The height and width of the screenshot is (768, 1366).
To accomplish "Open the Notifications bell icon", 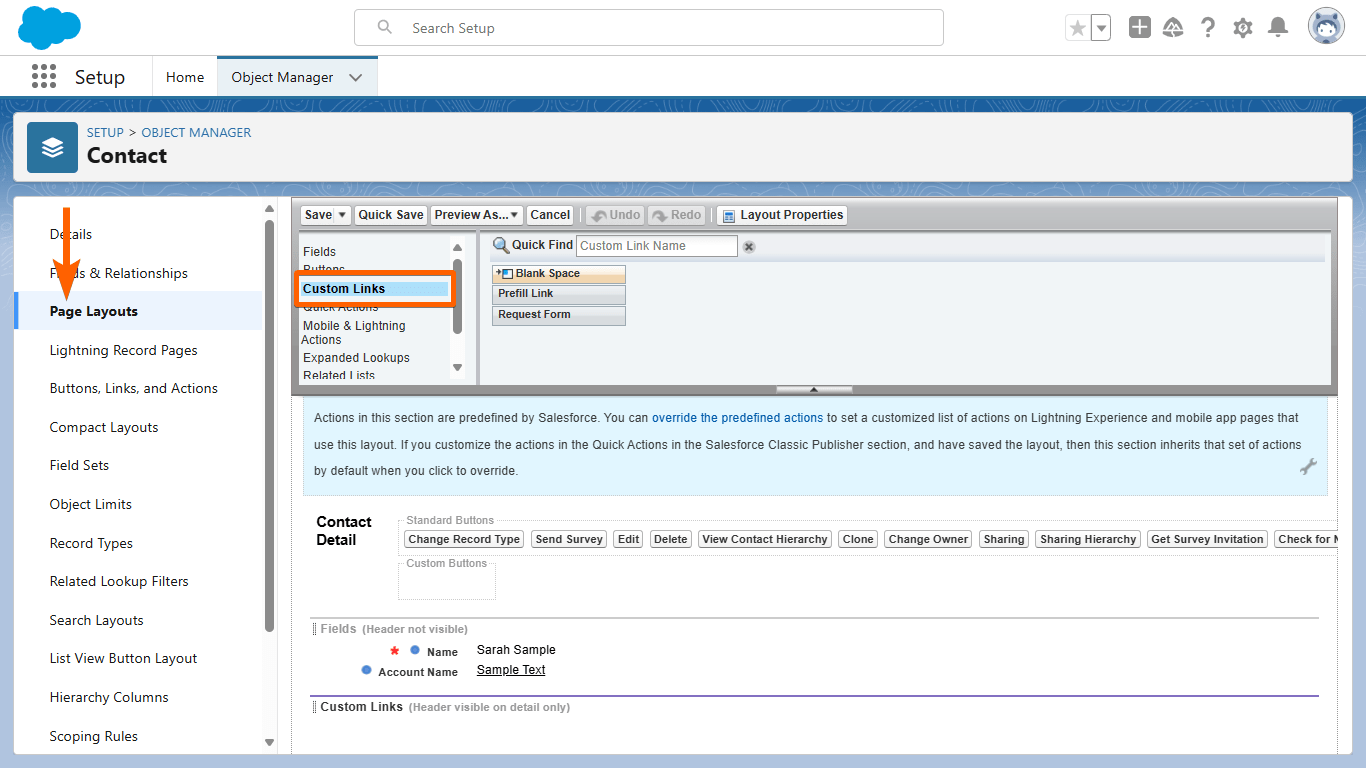I will tap(1277, 28).
